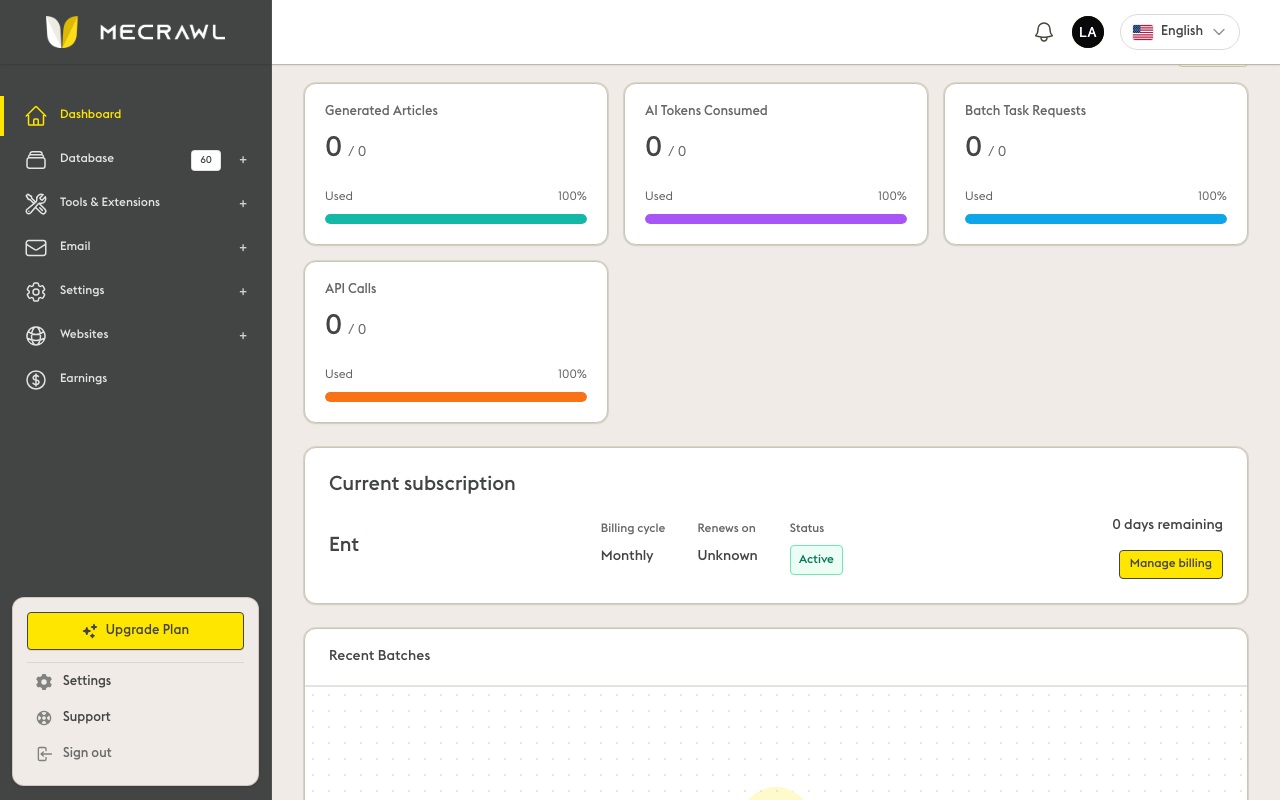Screen dimensions: 1280x800
Task: Expand the Websites submenu plus
Action: [243, 335]
